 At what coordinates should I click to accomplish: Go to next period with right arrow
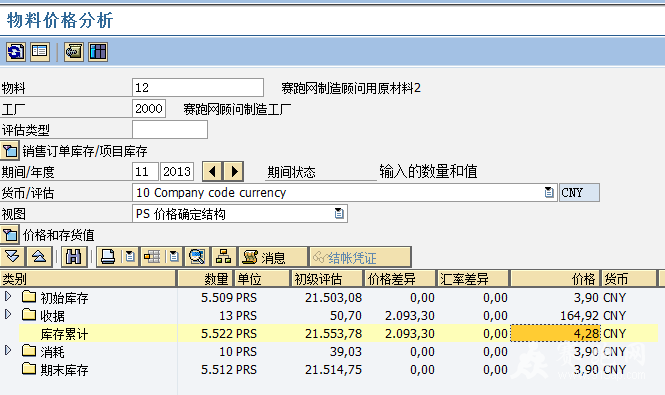click(x=233, y=172)
